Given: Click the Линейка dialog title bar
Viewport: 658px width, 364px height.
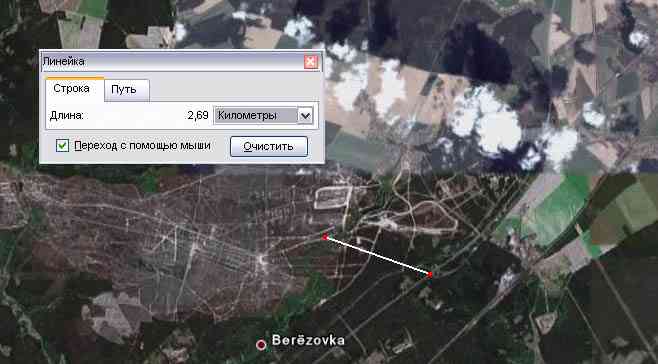Looking at the screenshot, I should click(172, 62).
